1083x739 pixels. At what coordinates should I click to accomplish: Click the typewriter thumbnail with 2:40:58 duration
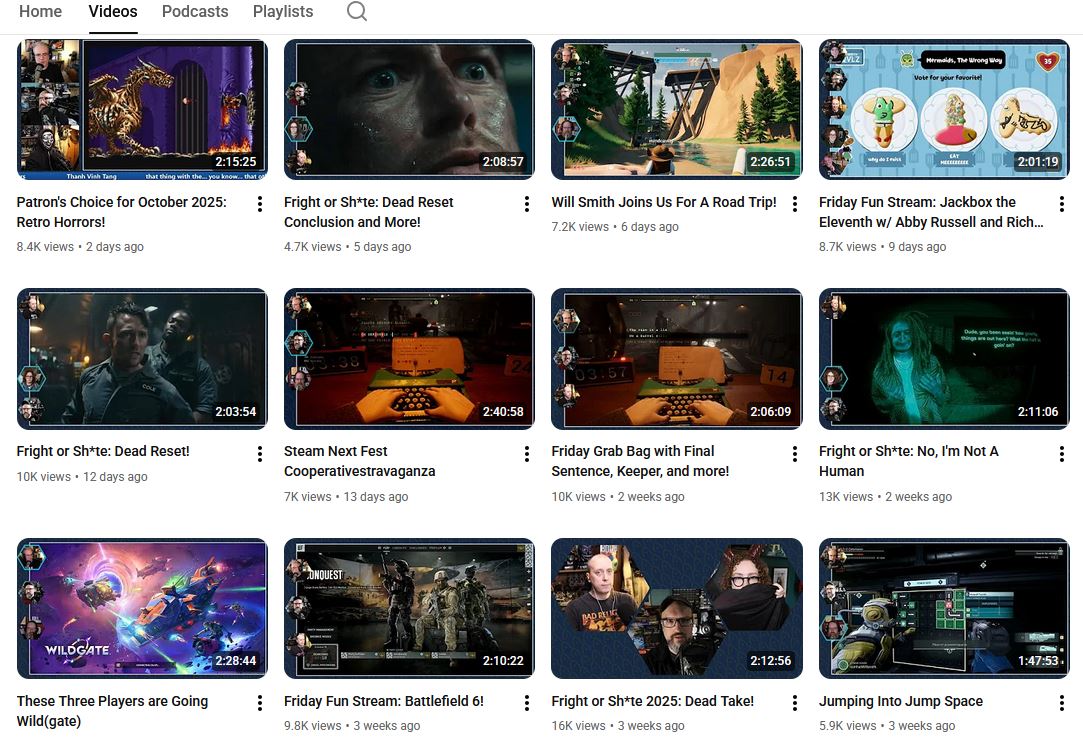click(409, 359)
